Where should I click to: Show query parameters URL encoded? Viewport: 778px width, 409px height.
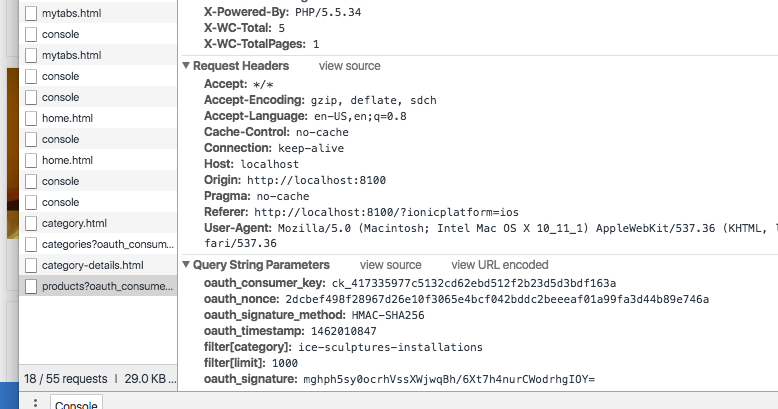click(x=500, y=265)
